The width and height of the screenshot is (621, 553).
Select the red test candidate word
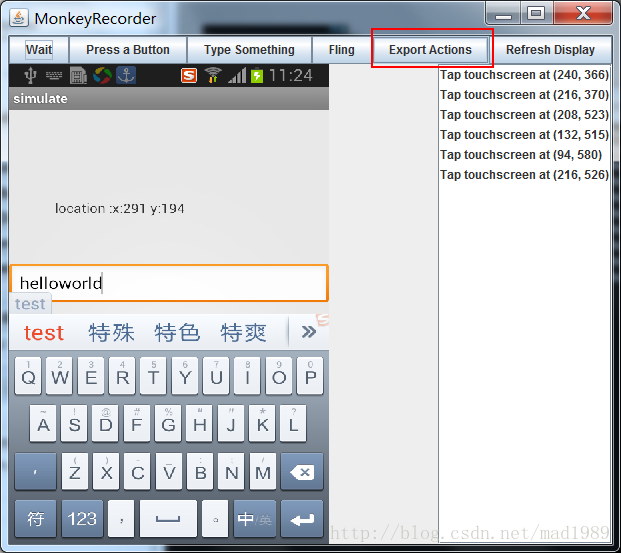point(44,332)
